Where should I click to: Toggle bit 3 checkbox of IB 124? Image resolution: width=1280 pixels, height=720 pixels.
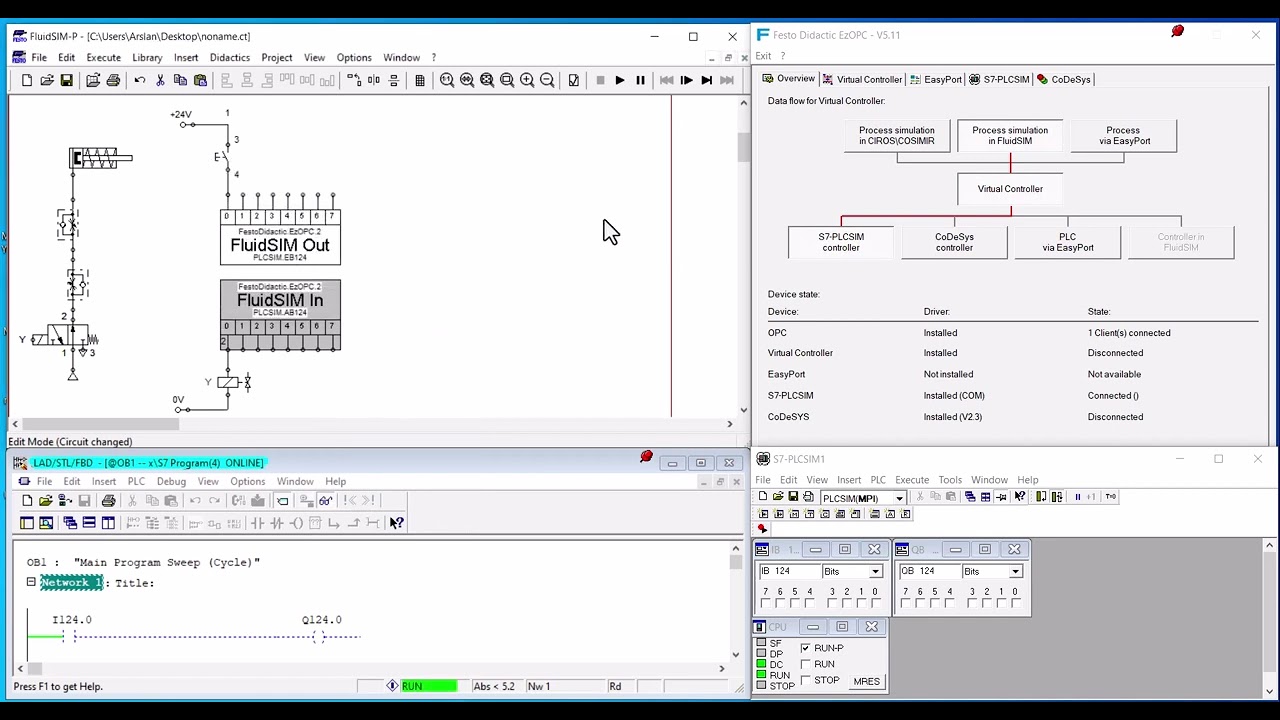tap(832, 603)
